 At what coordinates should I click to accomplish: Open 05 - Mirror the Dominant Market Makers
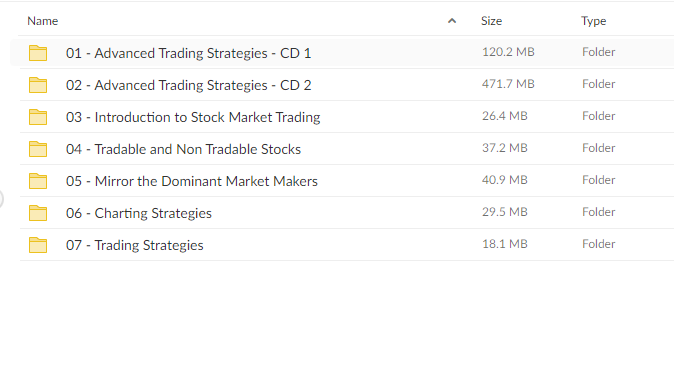192,181
